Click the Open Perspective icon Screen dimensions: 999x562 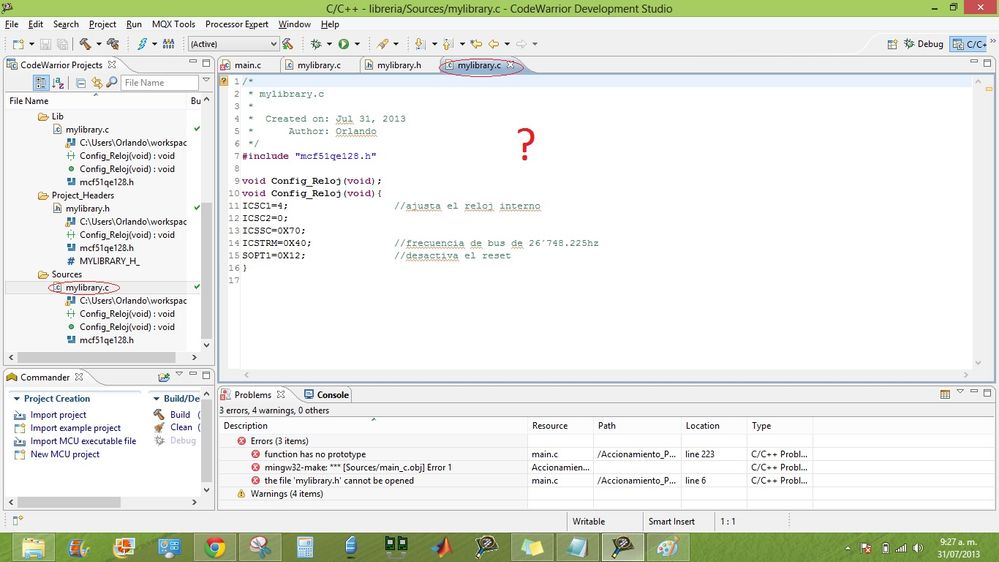click(892, 43)
